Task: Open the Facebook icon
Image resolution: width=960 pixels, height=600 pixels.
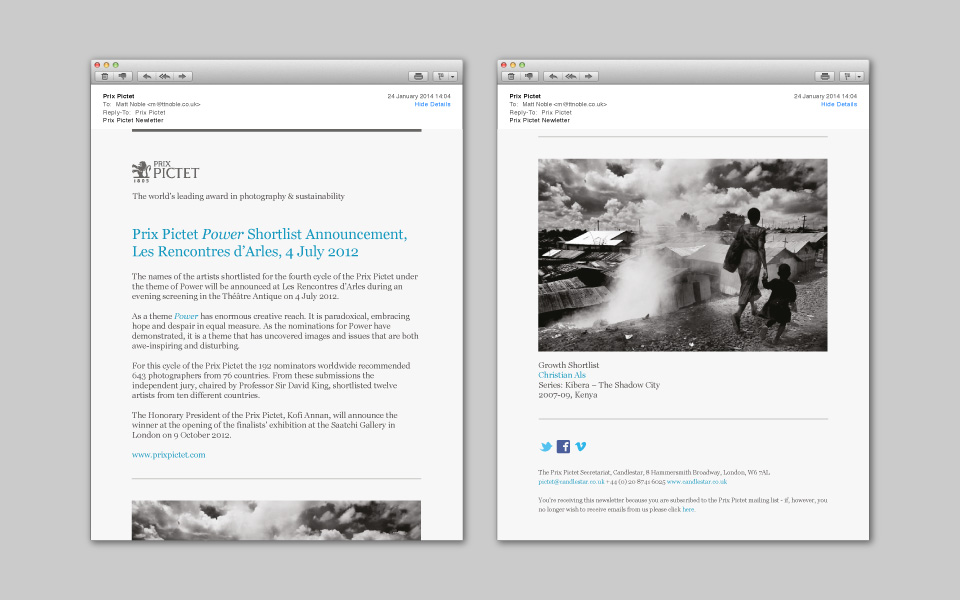Action: pyautogui.click(x=563, y=446)
